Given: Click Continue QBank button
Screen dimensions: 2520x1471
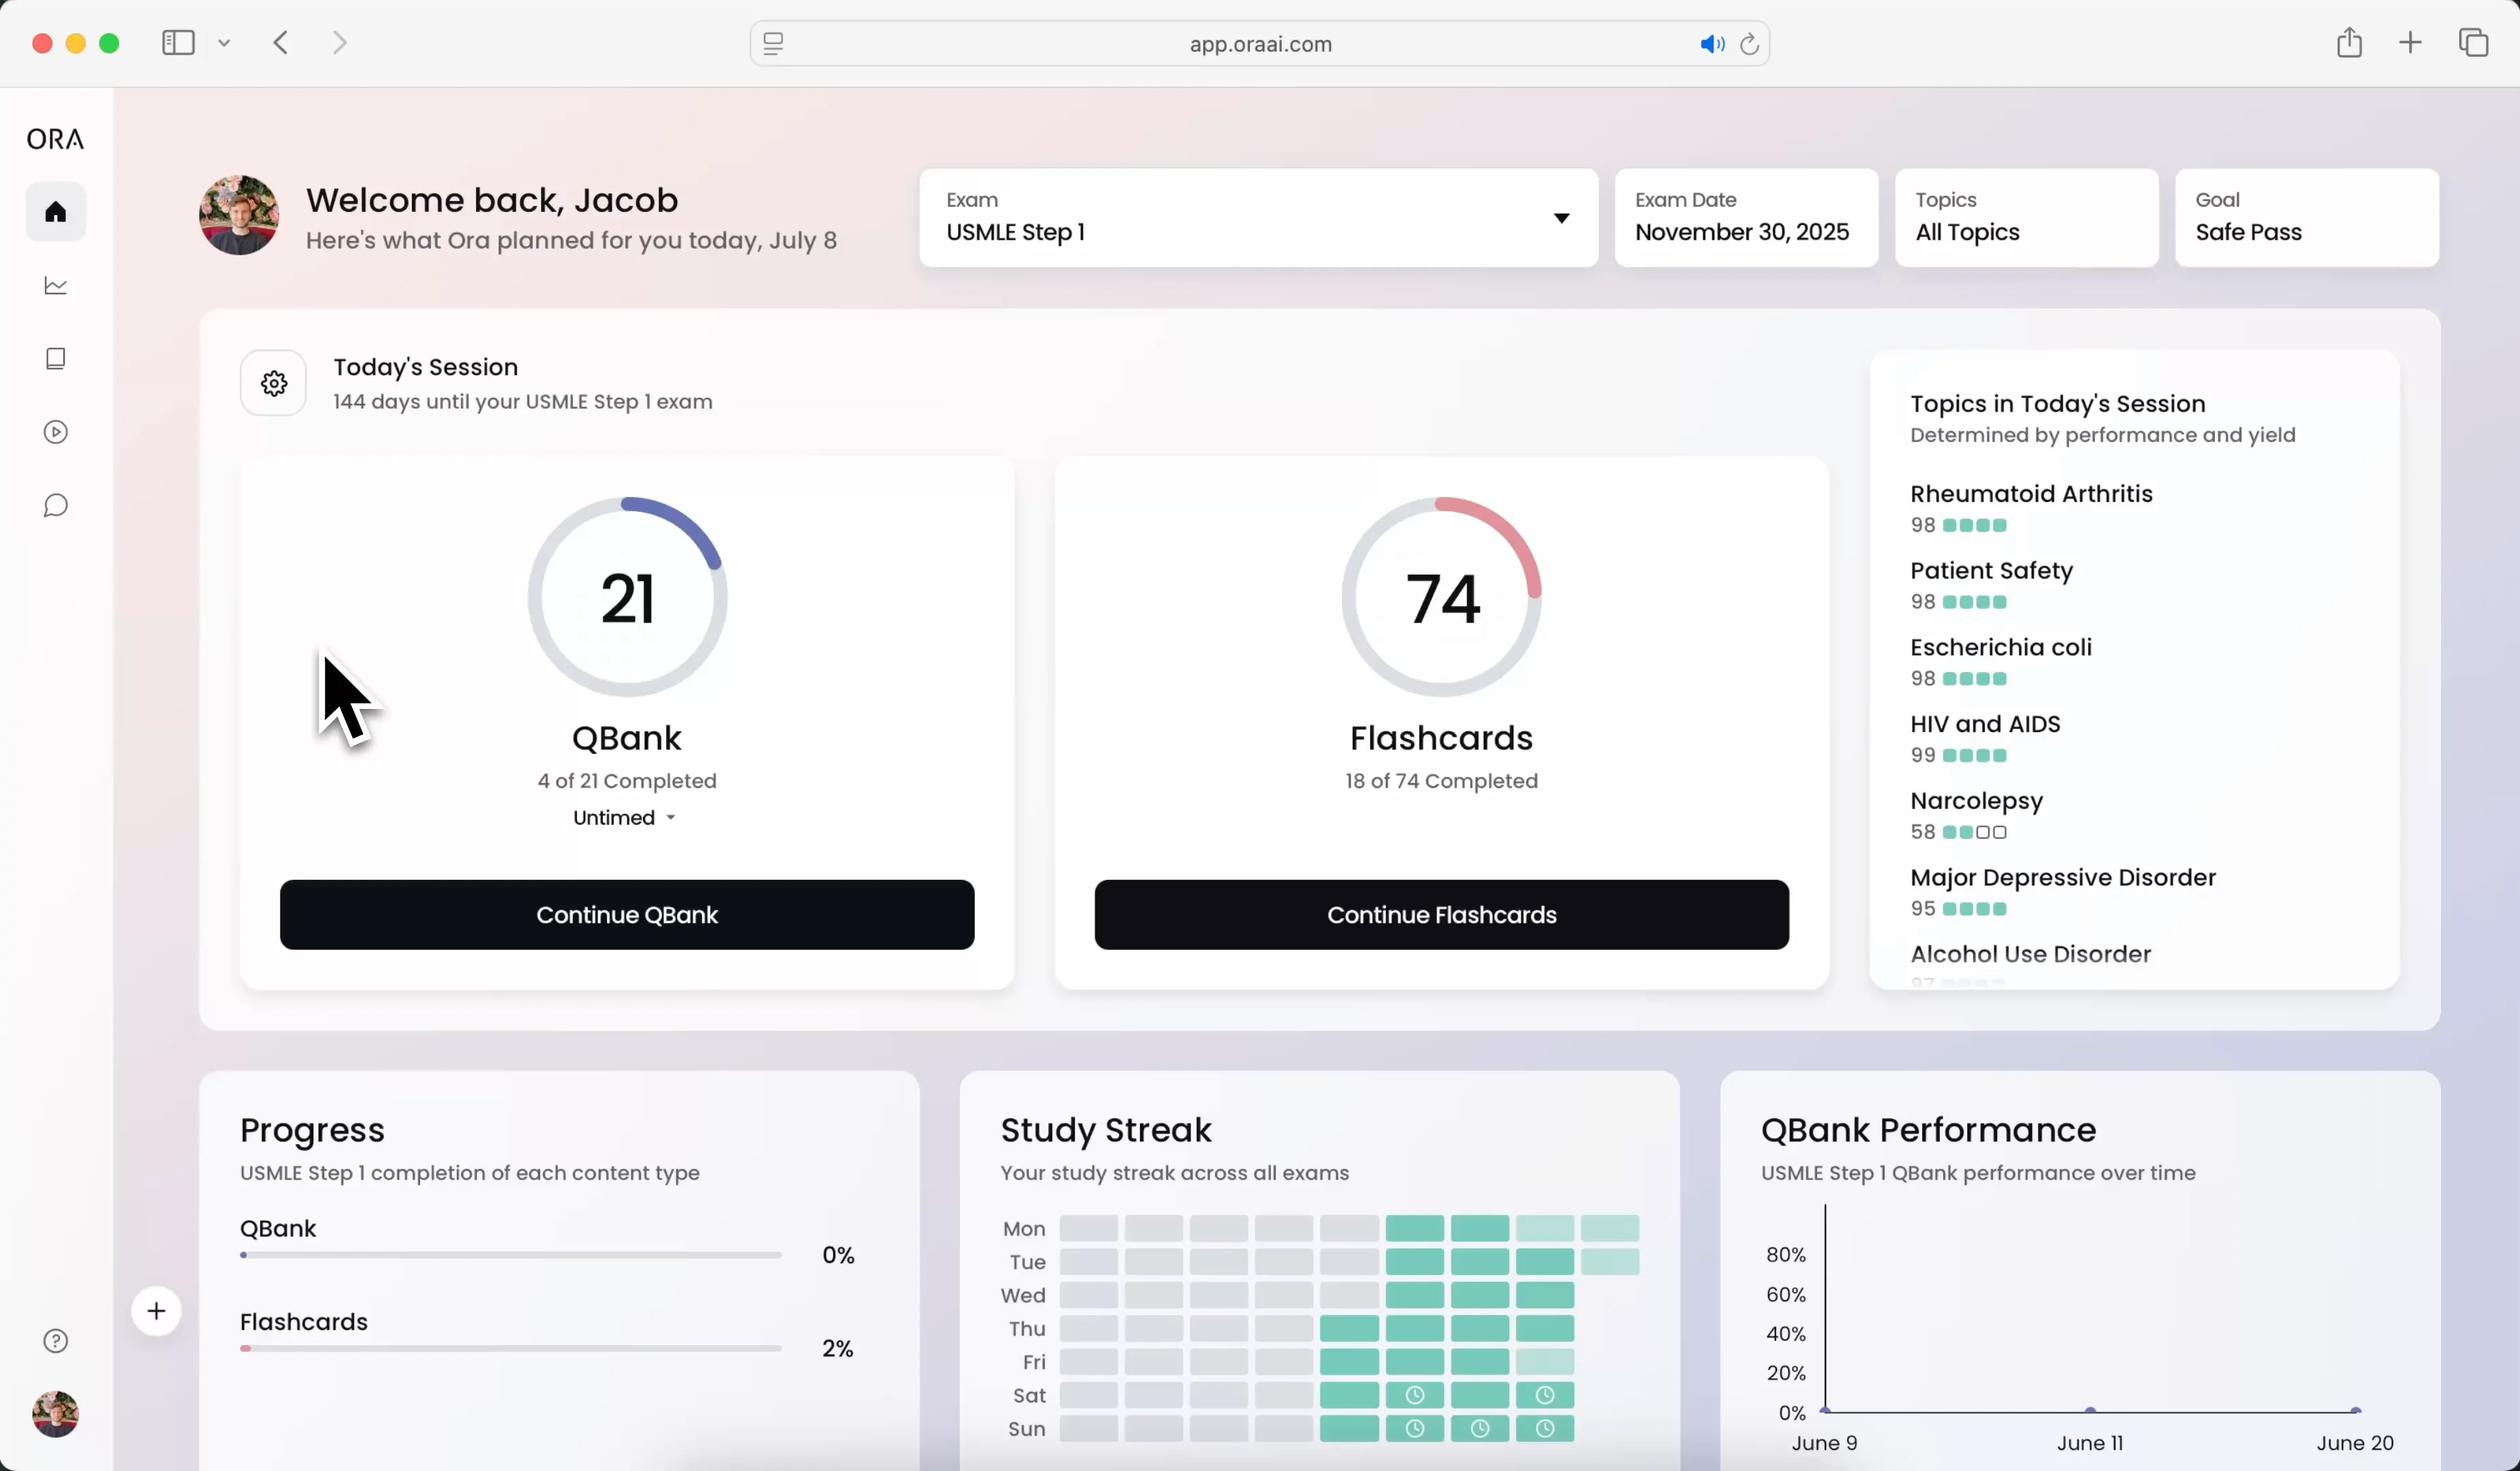Looking at the screenshot, I should (627, 915).
